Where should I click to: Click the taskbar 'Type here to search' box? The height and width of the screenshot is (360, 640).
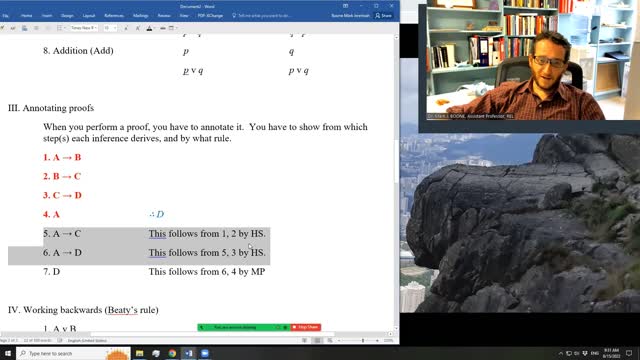73,353
